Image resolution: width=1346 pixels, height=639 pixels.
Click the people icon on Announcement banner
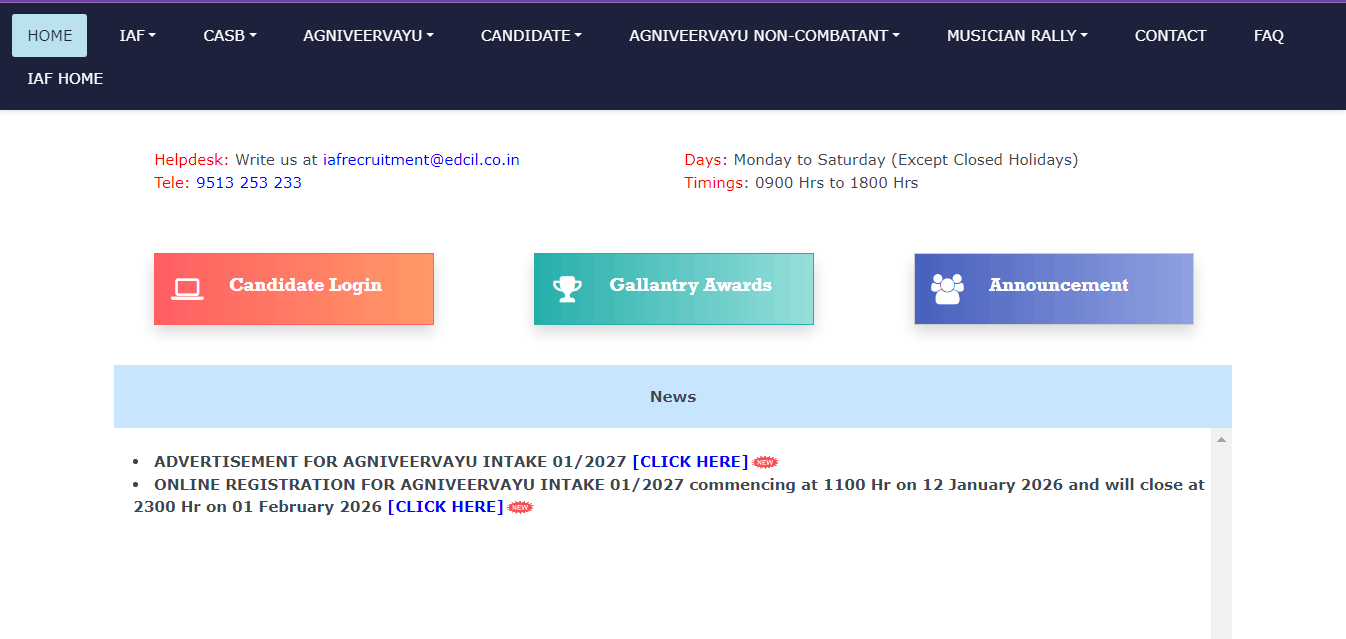tap(946, 286)
